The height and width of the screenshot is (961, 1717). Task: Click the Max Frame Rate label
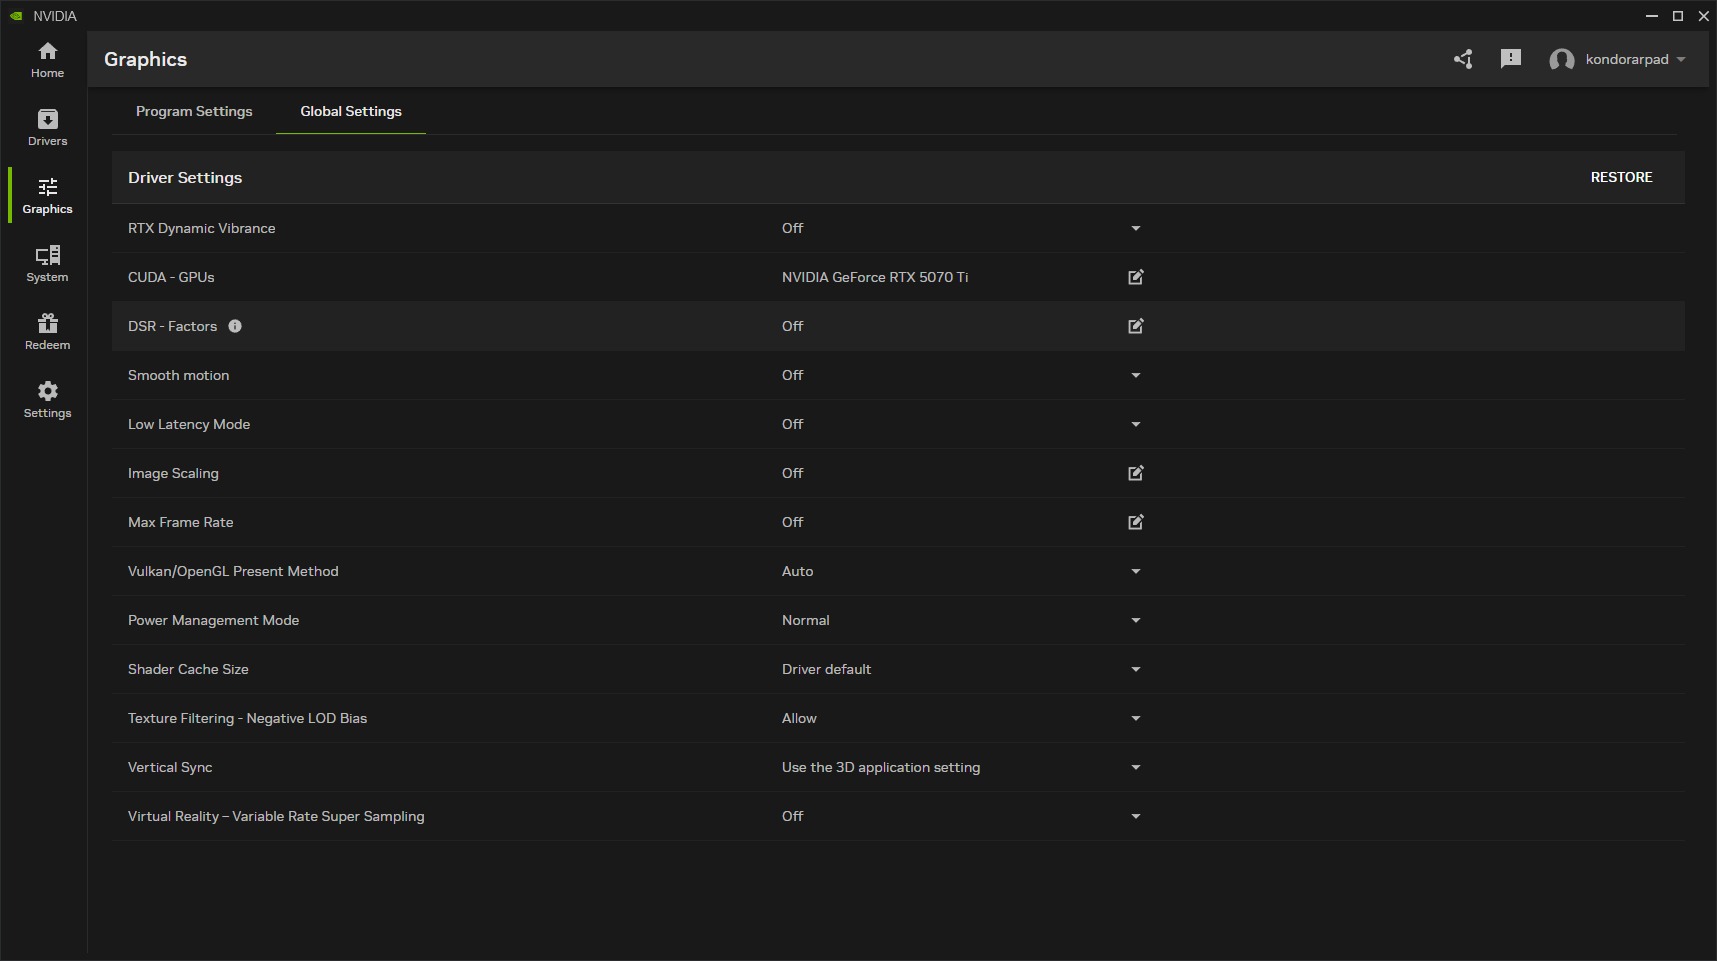[181, 522]
